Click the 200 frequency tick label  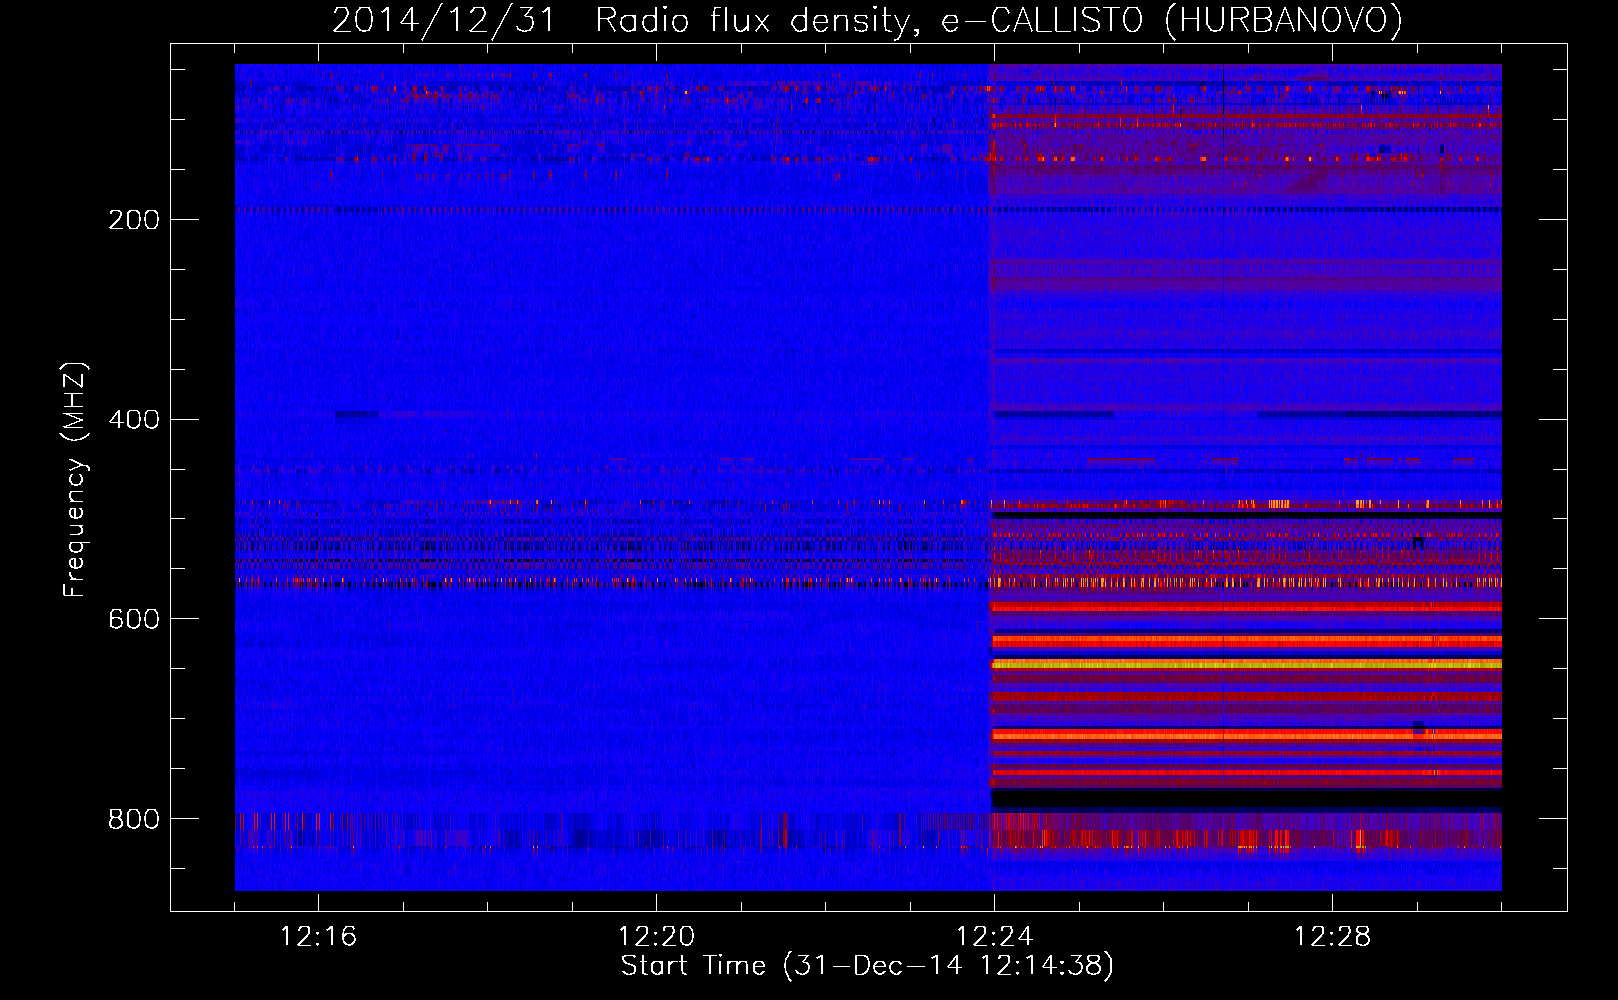[x=134, y=220]
